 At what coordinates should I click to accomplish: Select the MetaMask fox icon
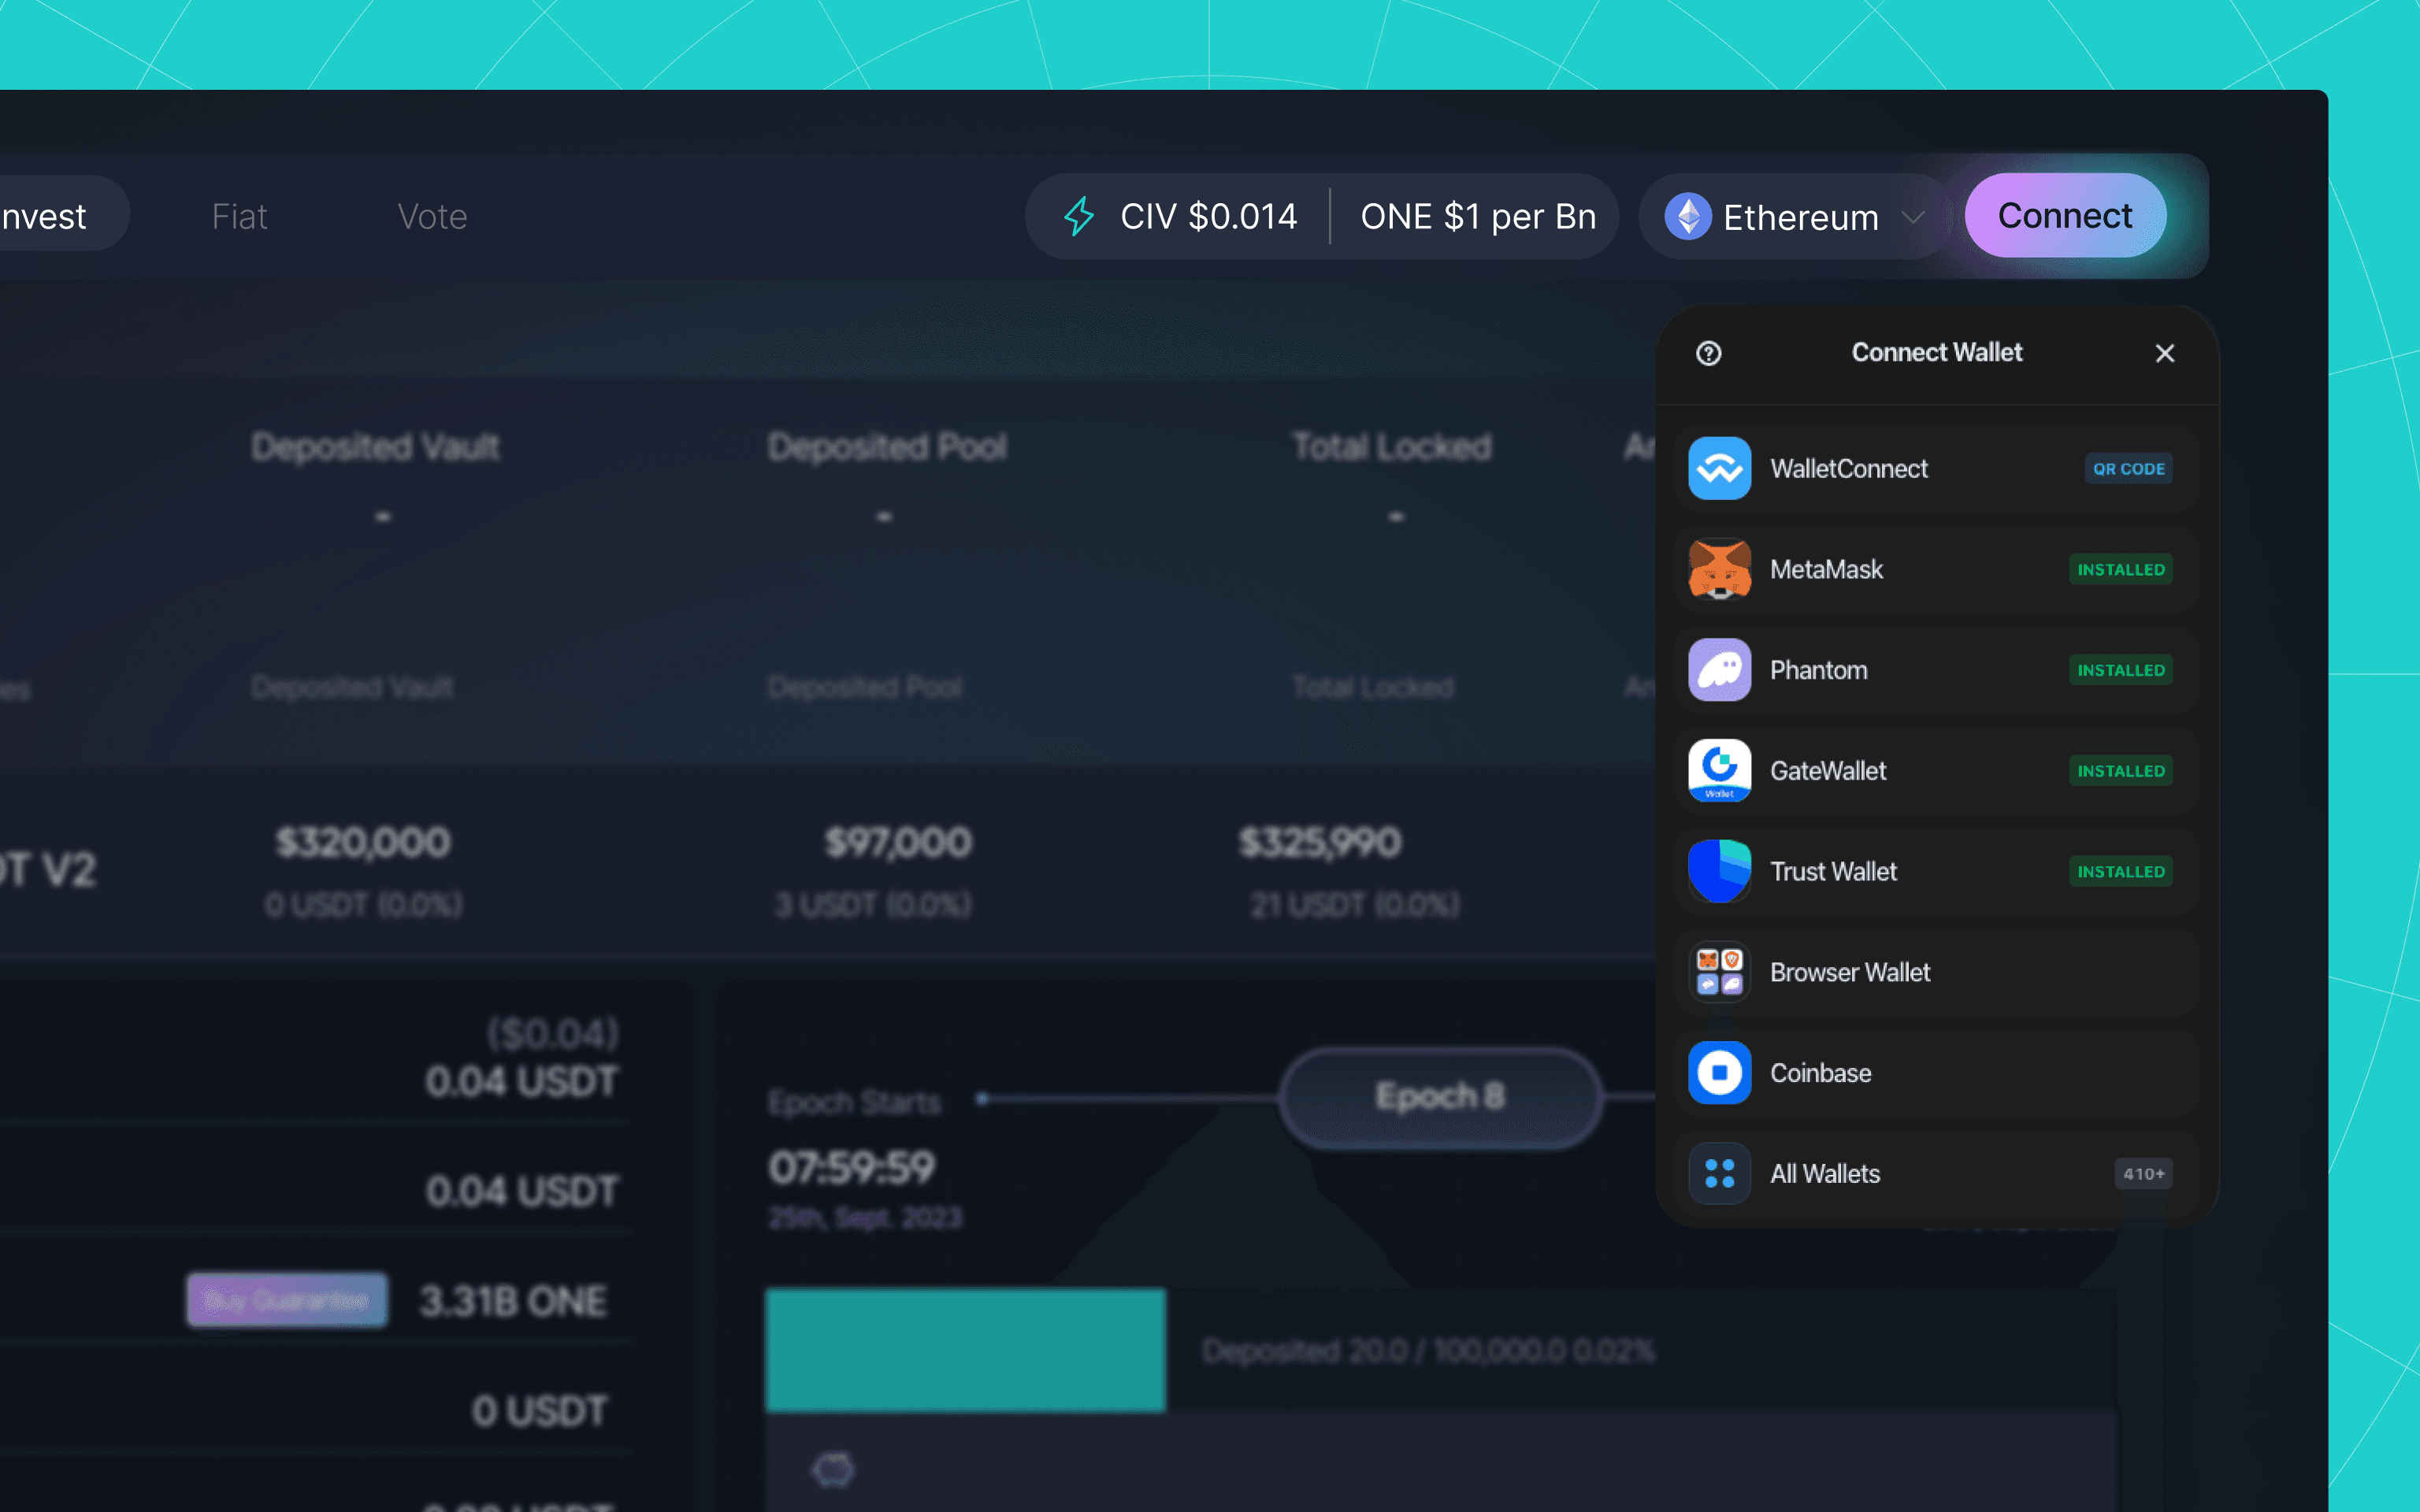click(x=1719, y=569)
